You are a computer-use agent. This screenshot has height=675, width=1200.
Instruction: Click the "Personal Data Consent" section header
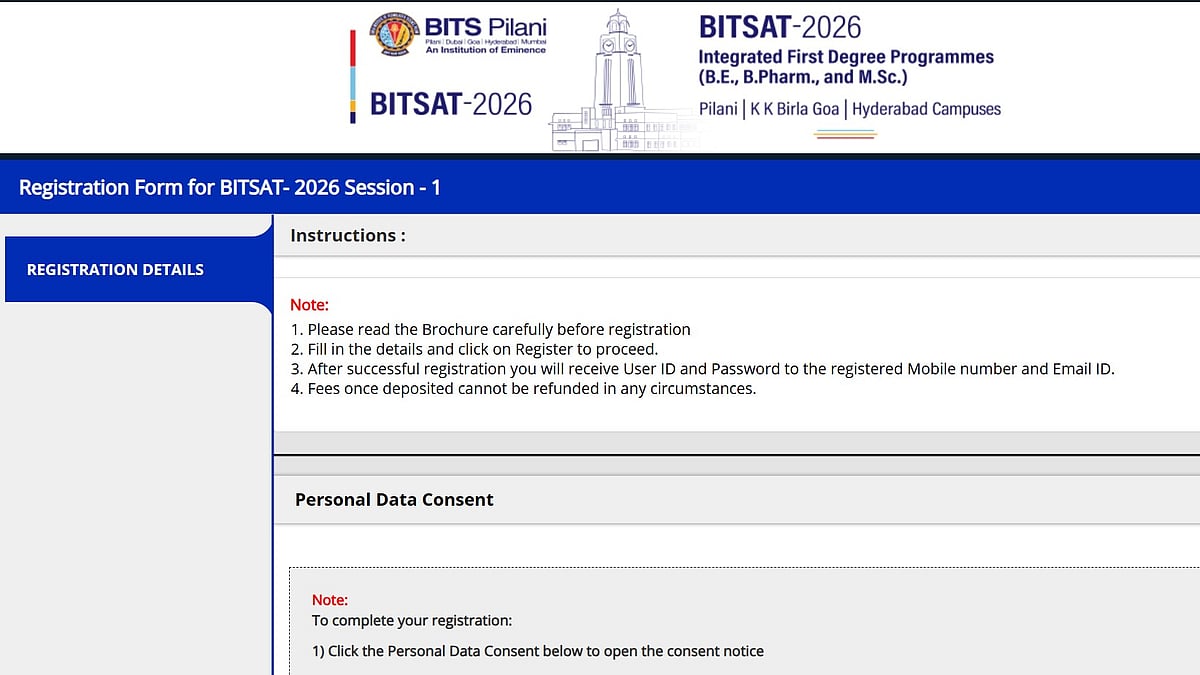tap(394, 499)
